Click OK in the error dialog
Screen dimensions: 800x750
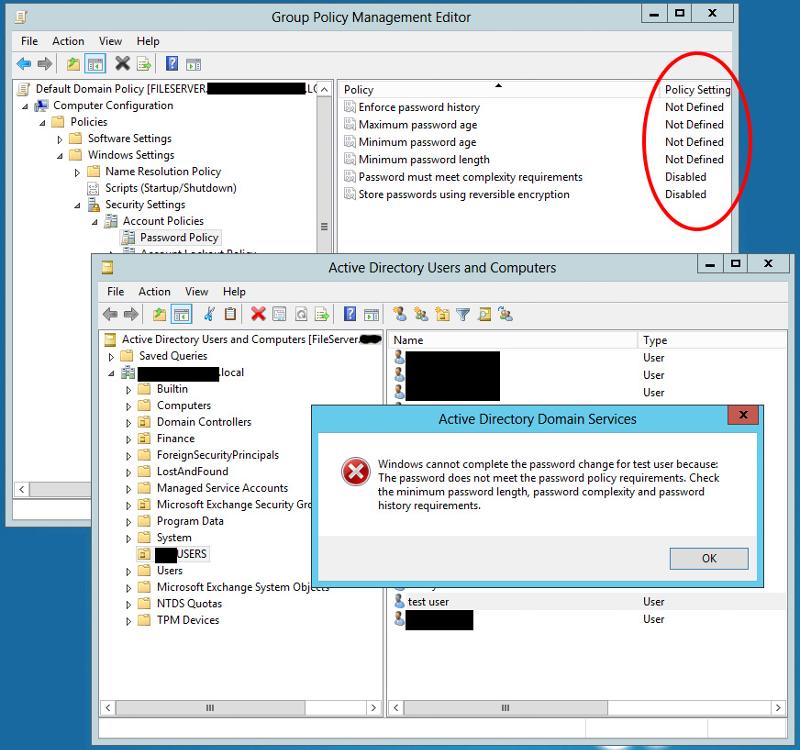click(709, 558)
